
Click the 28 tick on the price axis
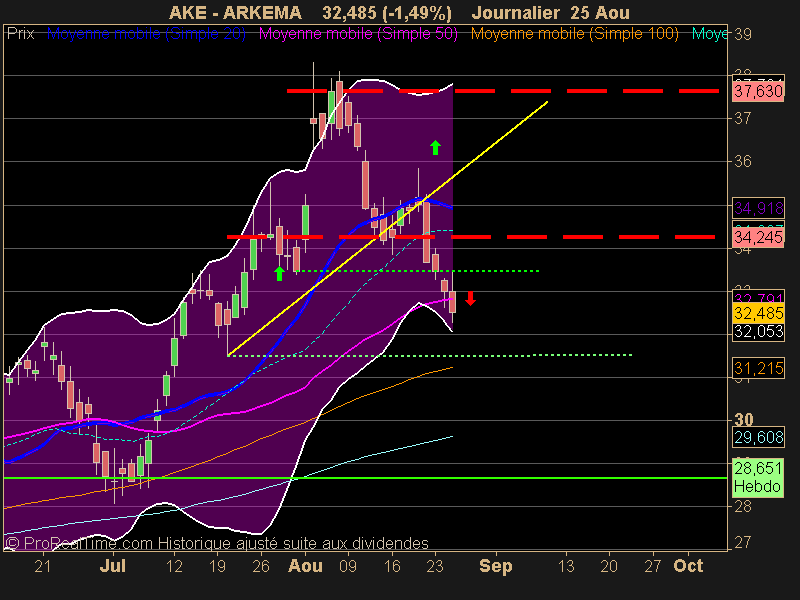pos(743,506)
